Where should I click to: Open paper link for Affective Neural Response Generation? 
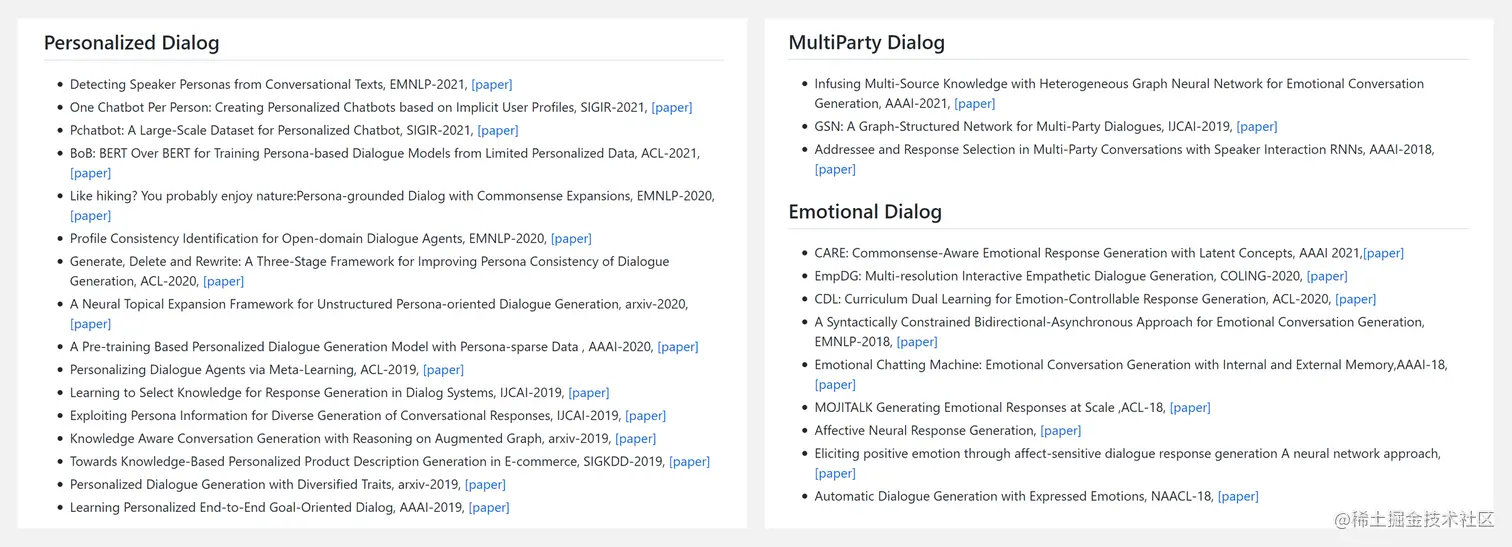(x=1061, y=431)
